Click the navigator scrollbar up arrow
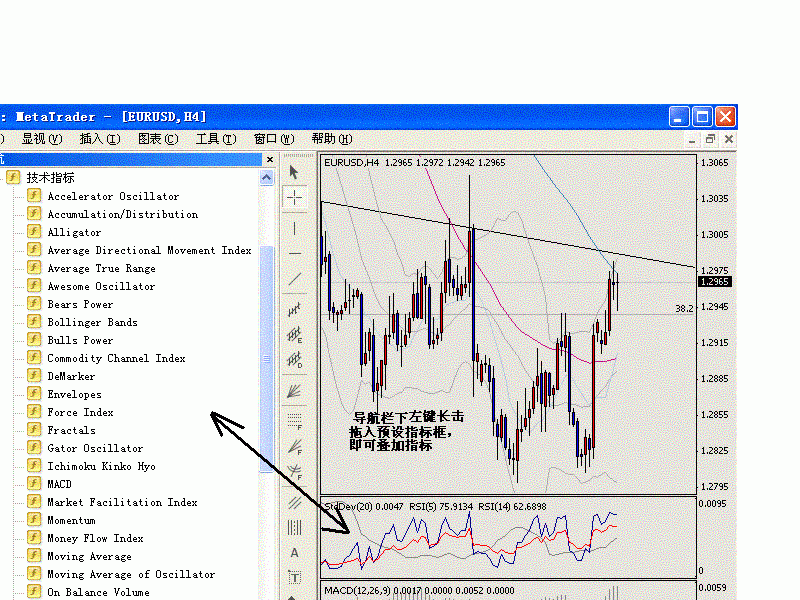Viewport: 800px width, 600px height. (x=266, y=178)
